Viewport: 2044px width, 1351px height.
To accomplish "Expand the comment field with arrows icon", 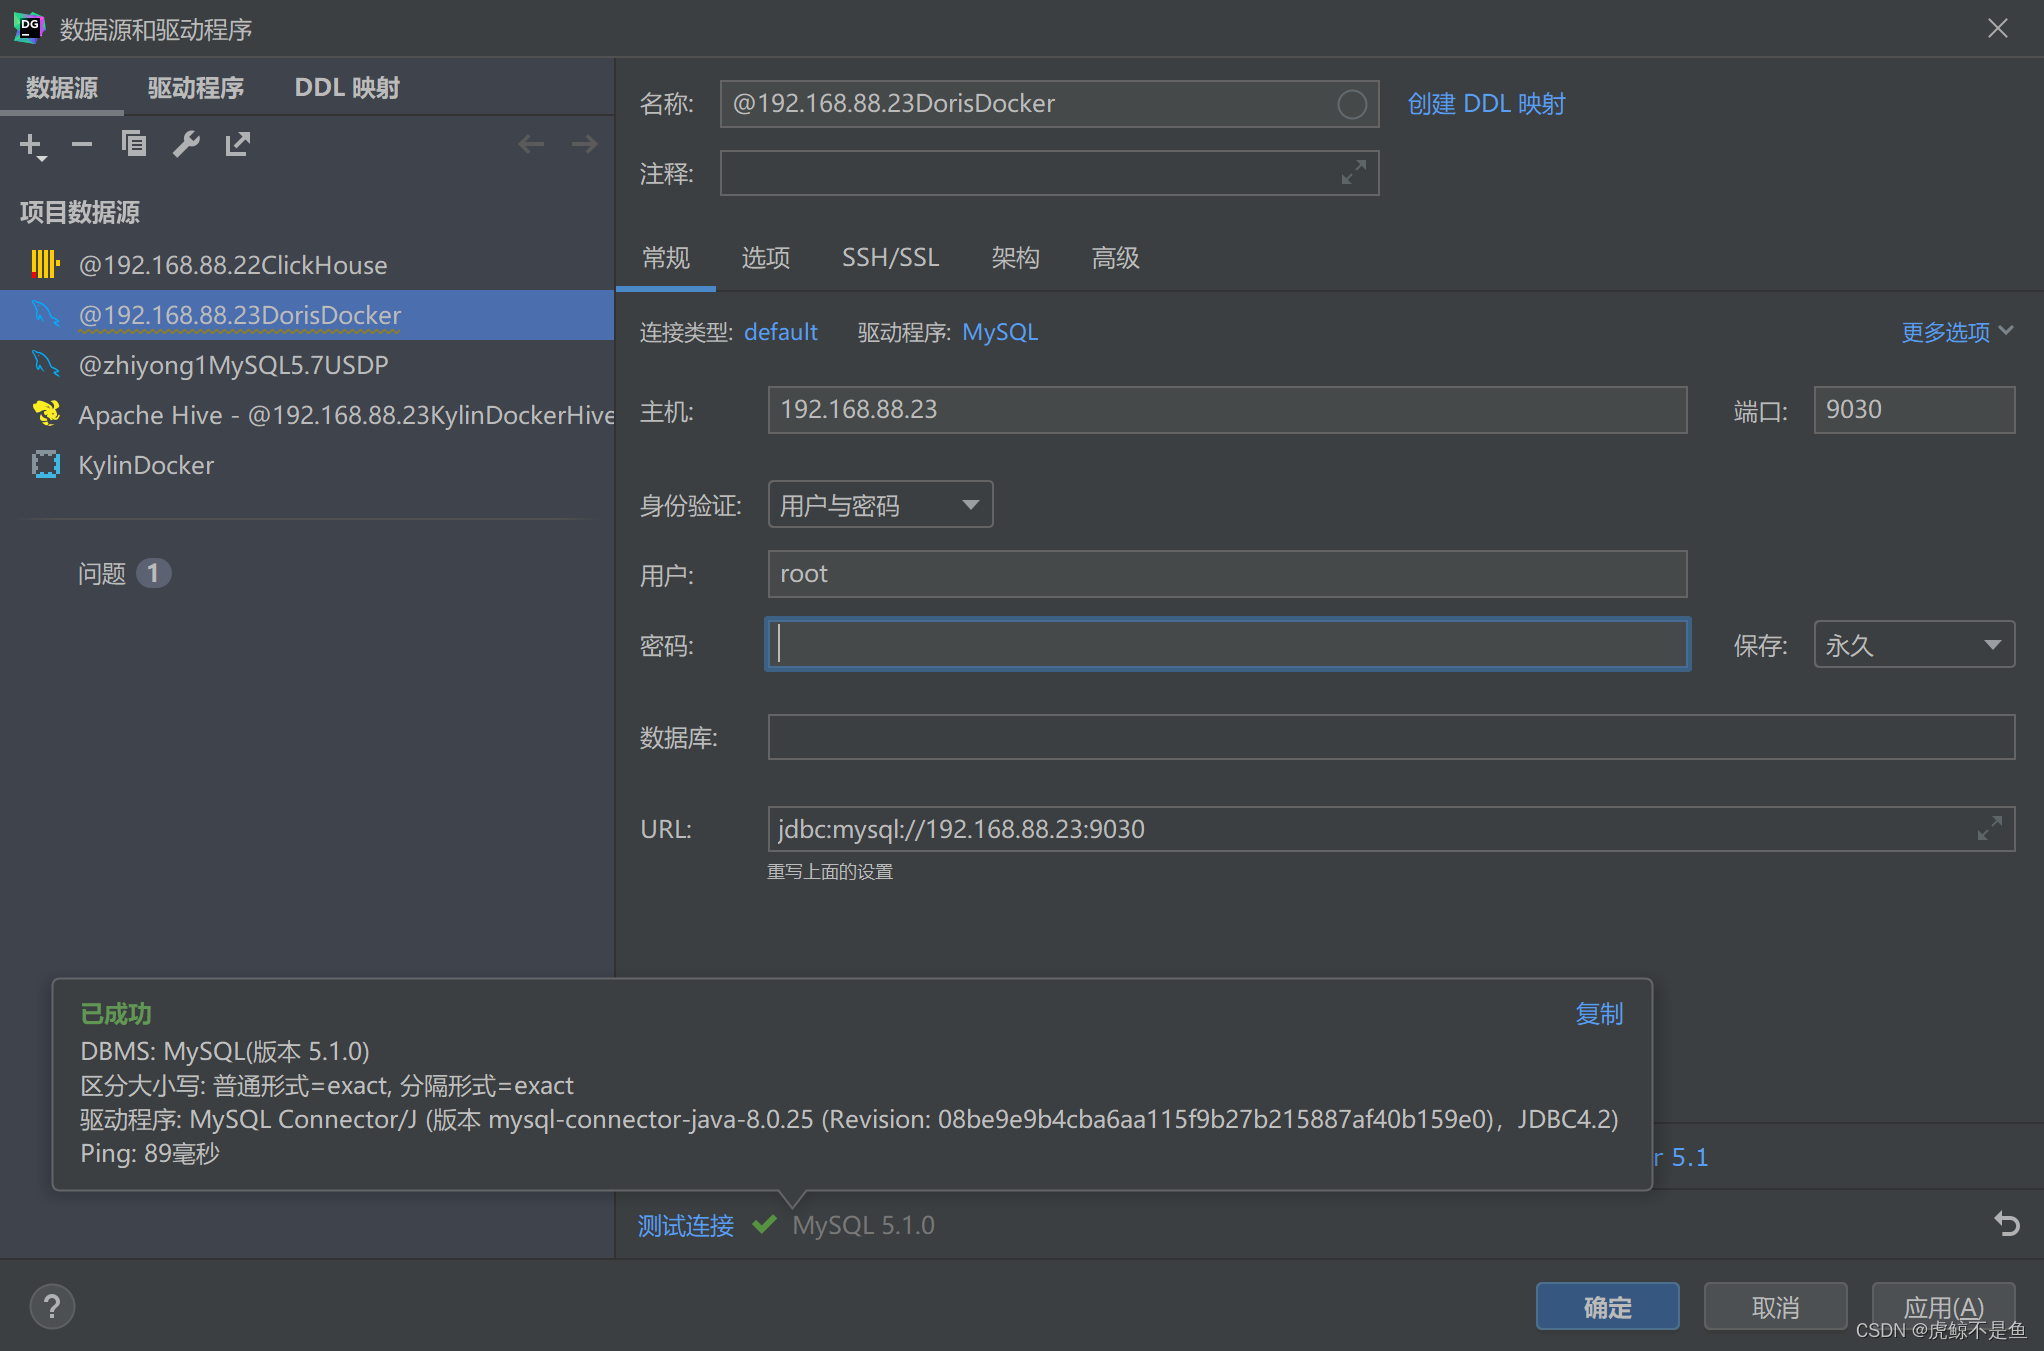I will point(1353,173).
